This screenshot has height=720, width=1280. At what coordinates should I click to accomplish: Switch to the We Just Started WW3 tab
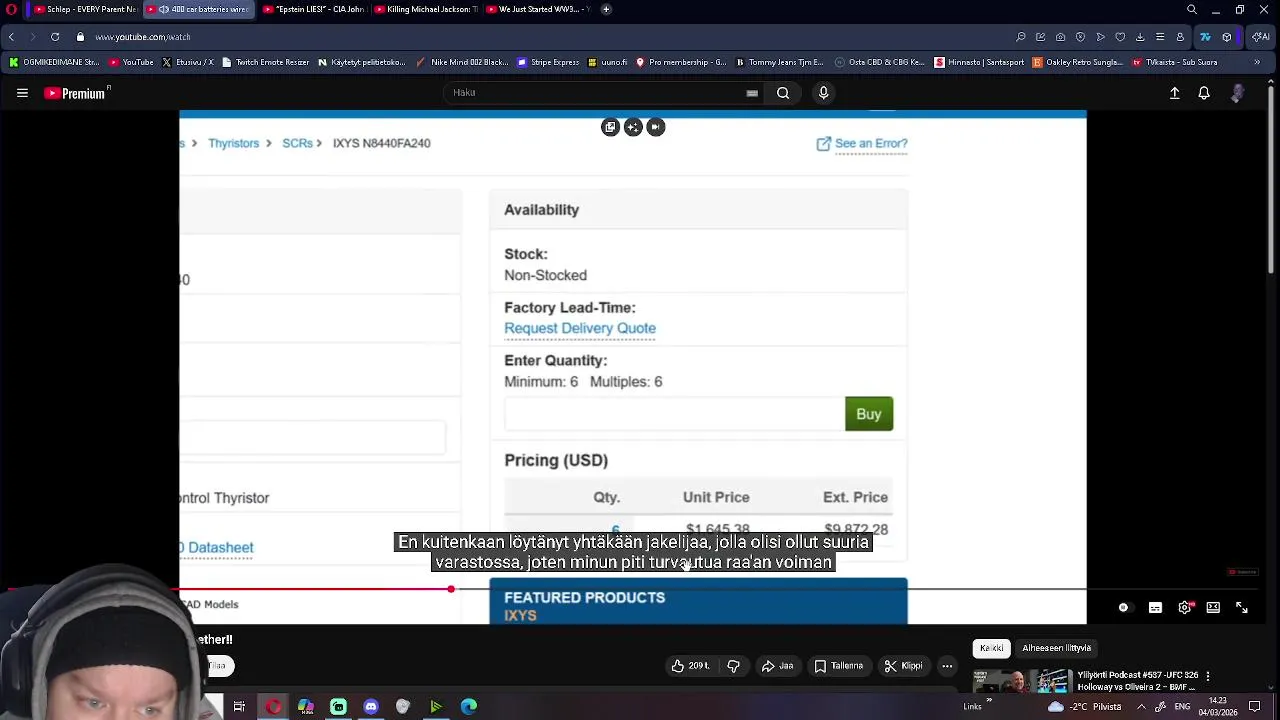[538, 10]
